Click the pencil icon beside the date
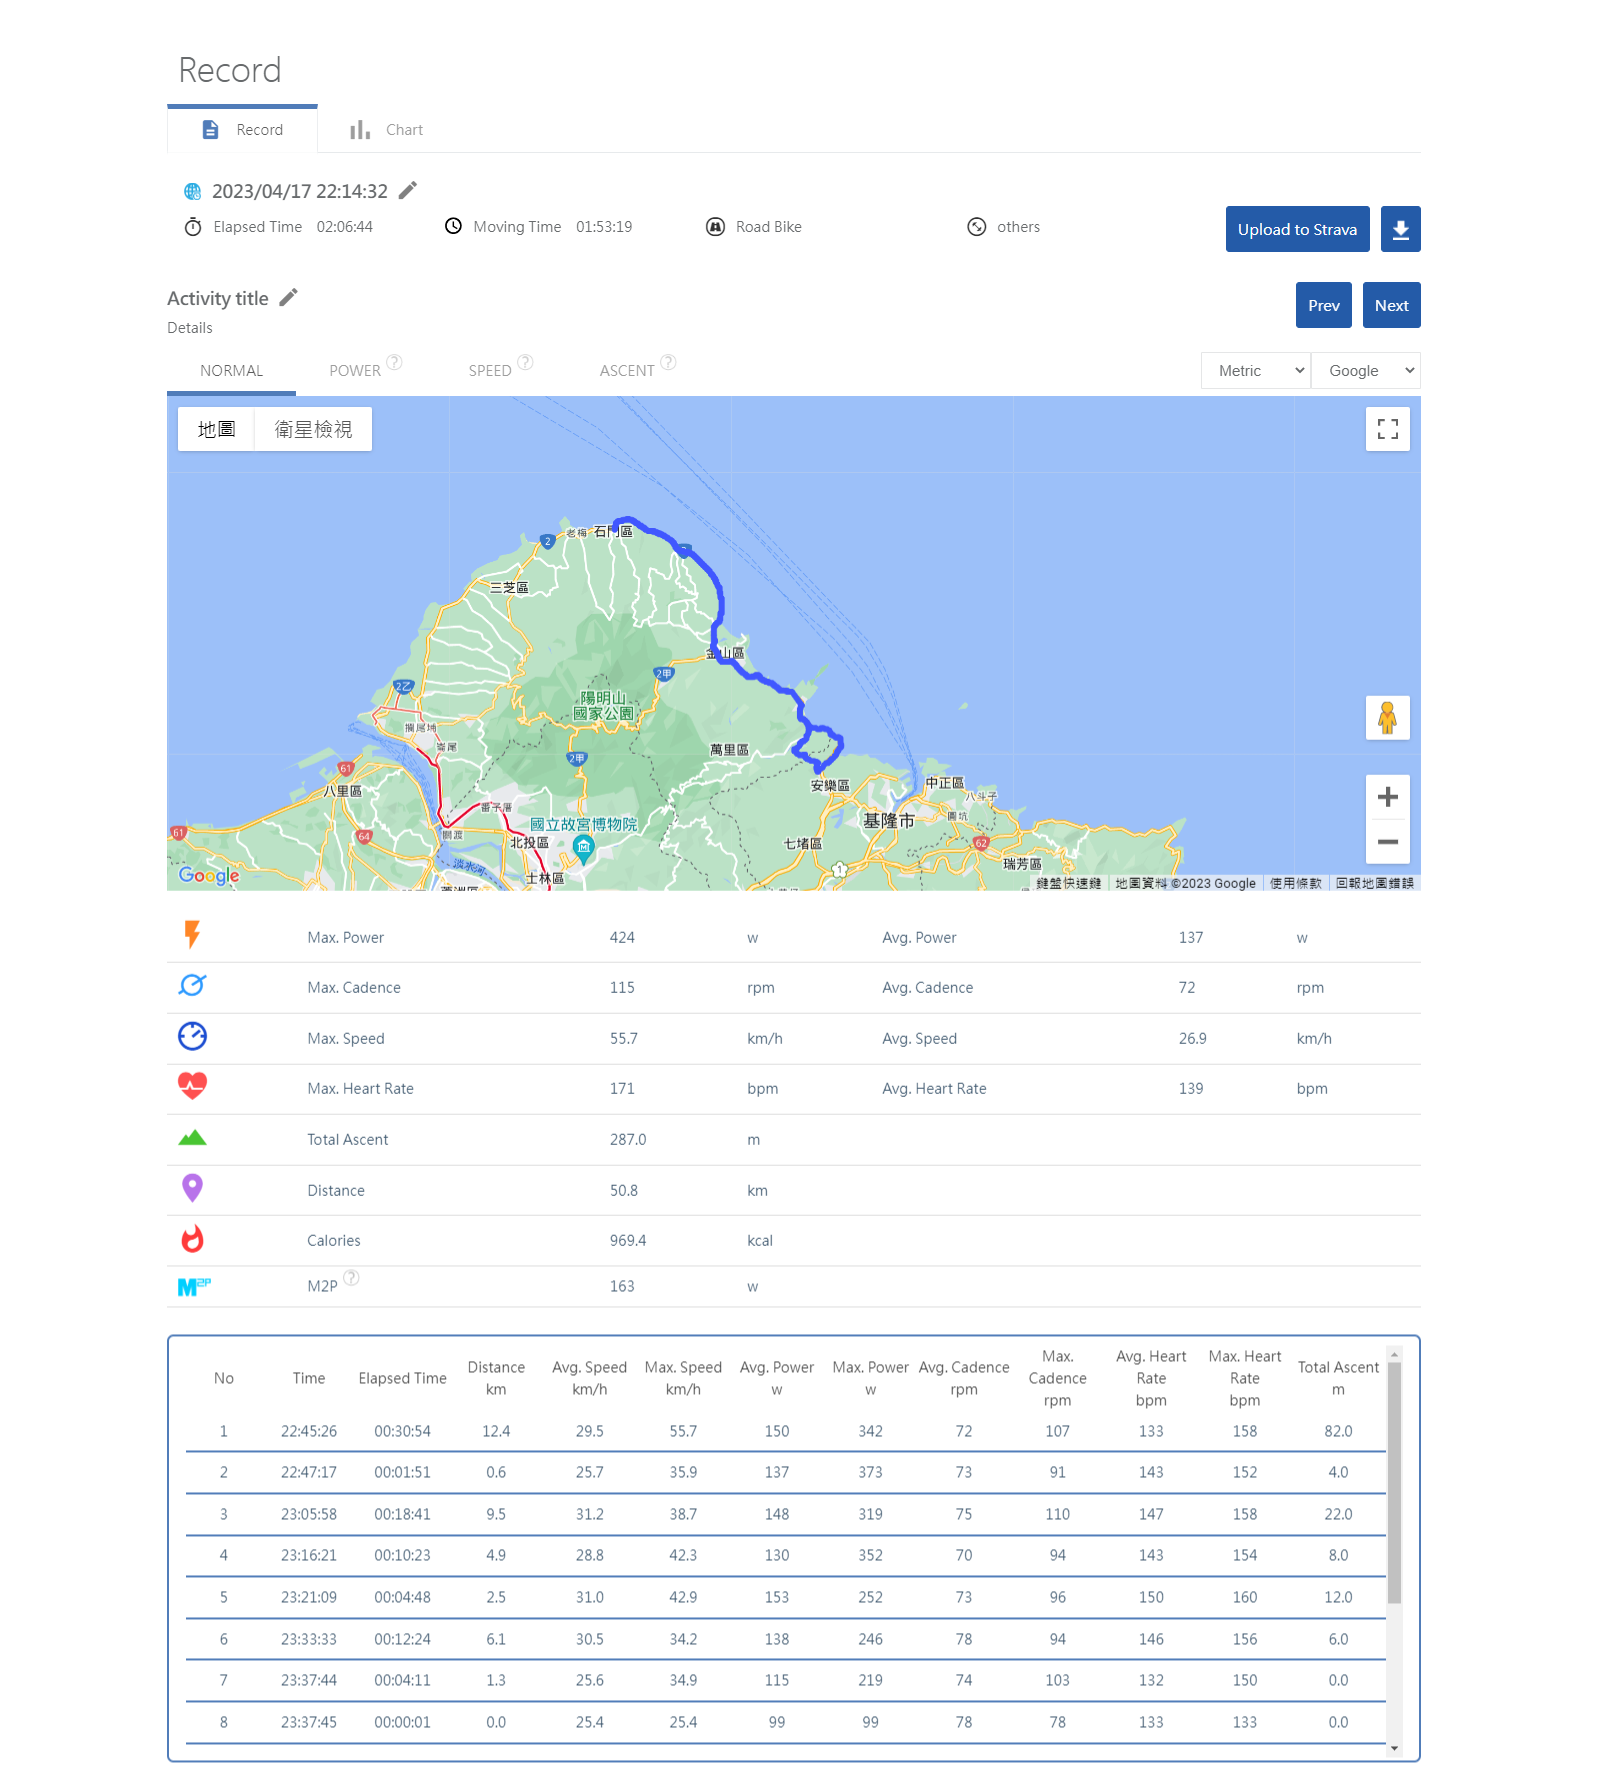 click(x=408, y=190)
